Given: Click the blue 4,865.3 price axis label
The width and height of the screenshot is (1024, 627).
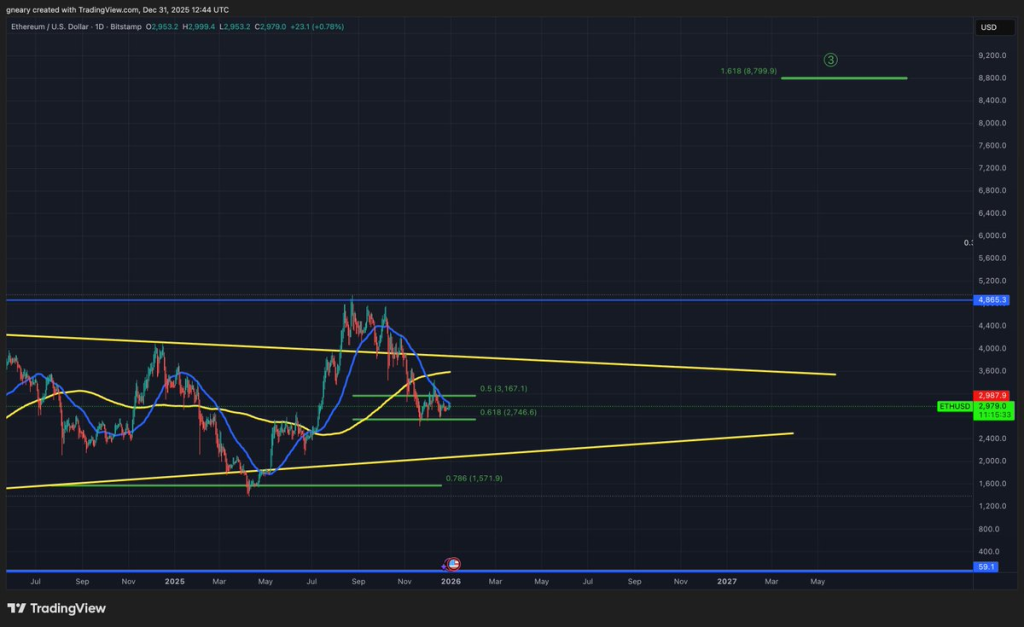Looking at the screenshot, I should pyautogui.click(x=992, y=300).
